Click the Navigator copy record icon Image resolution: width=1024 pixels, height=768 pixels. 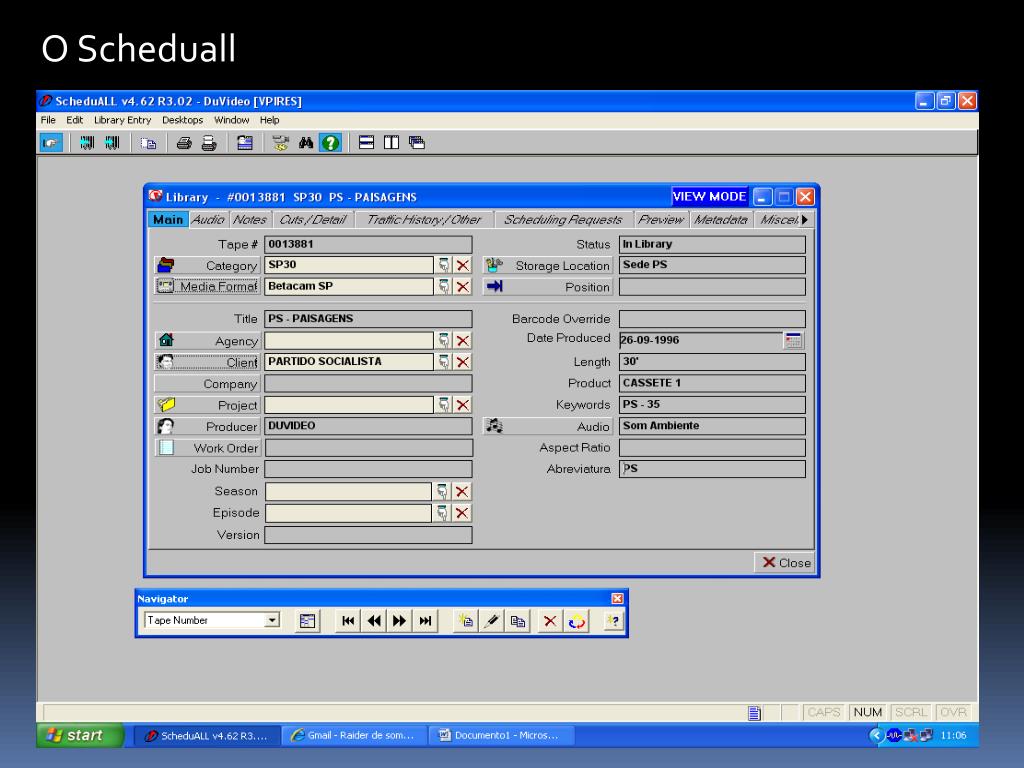[518, 621]
